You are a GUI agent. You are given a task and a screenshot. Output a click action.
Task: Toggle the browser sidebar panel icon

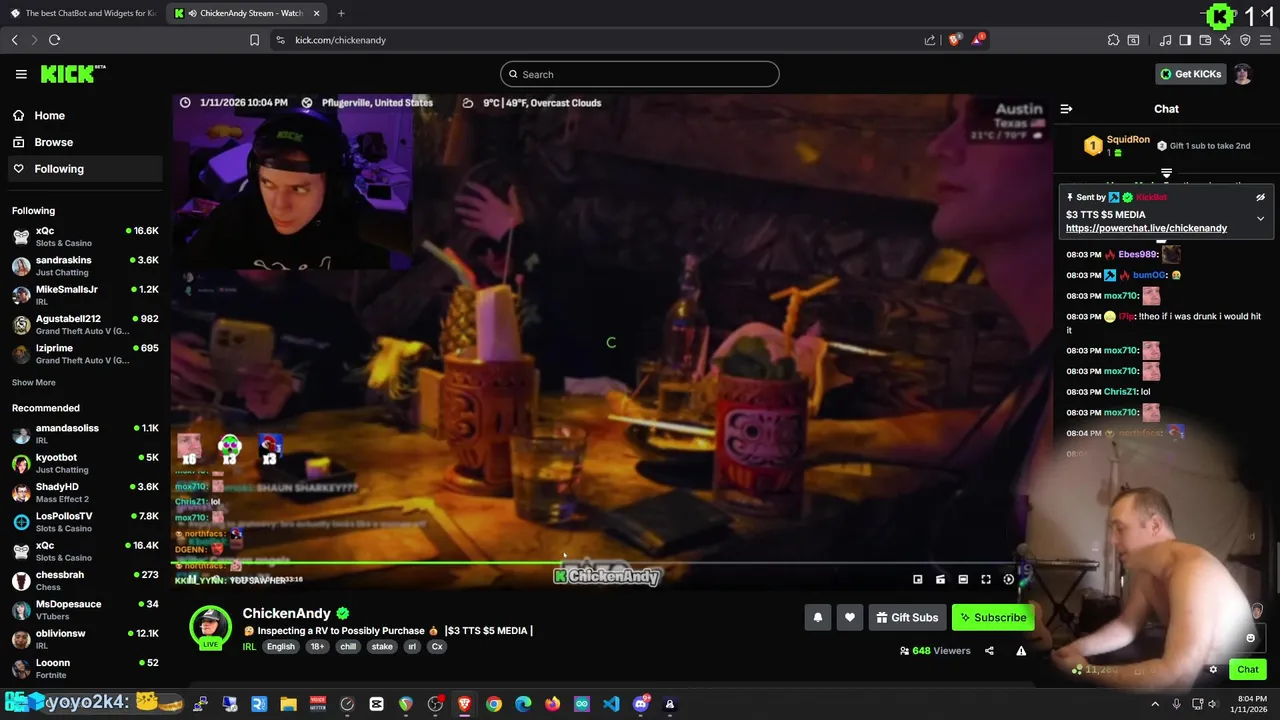(x=1185, y=40)
